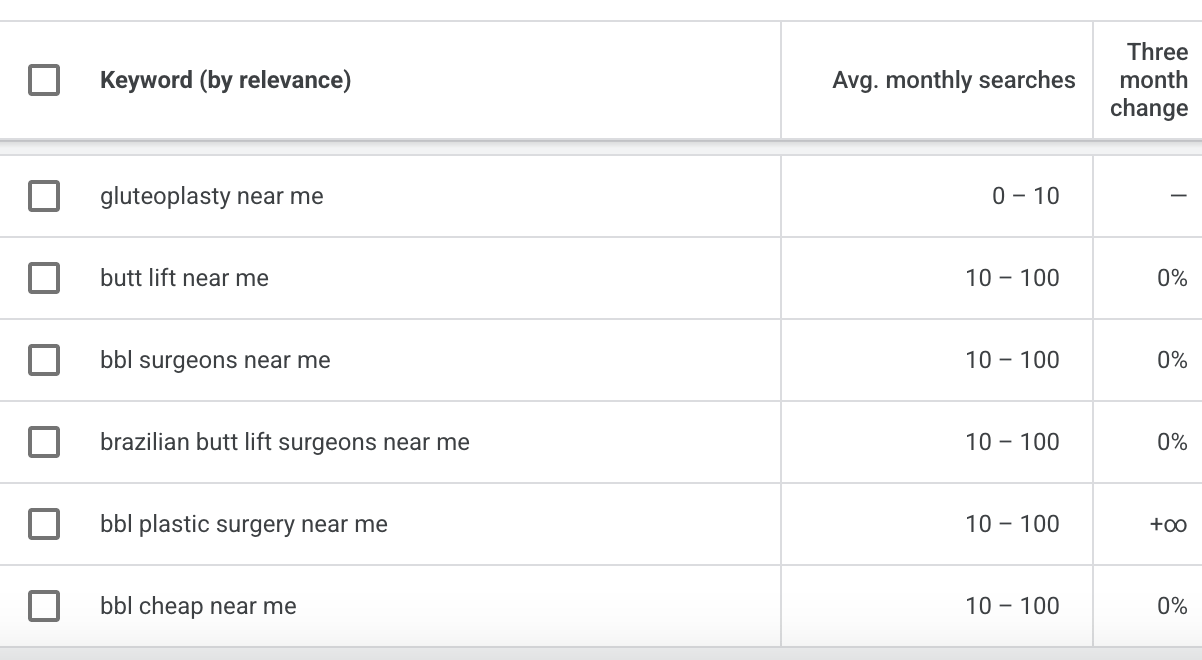The height and width of the screenshot is (660, 1202).
Task: Select the 'bbl plastic surgery near me' keyword
Action: (x=244, y=524)
